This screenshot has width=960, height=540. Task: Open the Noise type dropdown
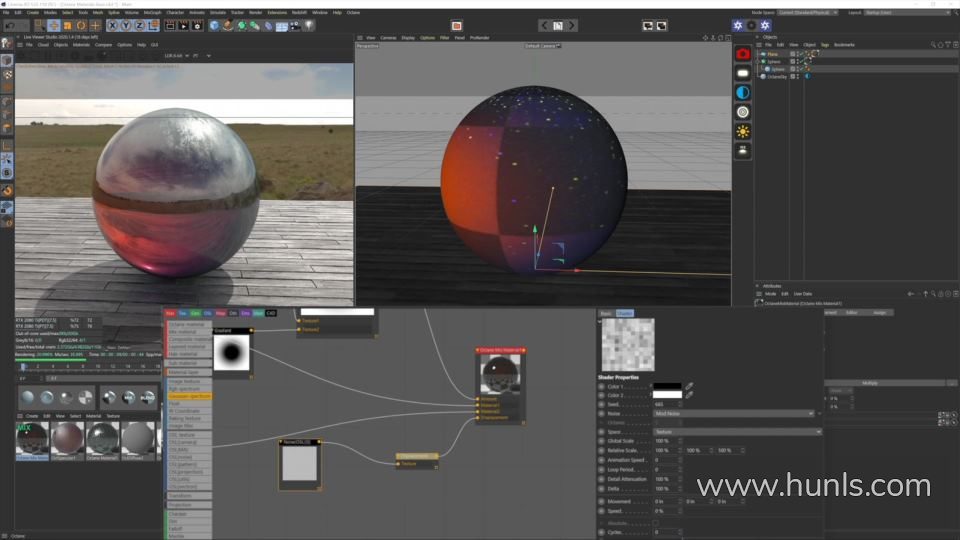tap(733, 413)
